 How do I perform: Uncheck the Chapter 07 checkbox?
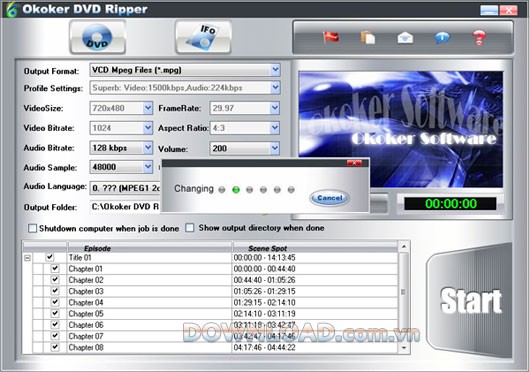click(x=55, y=336)
